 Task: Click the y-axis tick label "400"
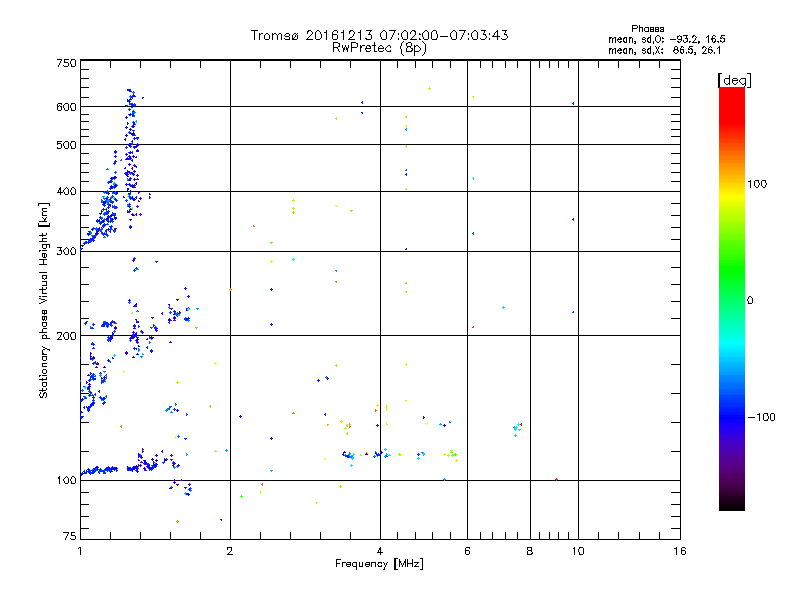pyautogui.click(x=66, y=191)
